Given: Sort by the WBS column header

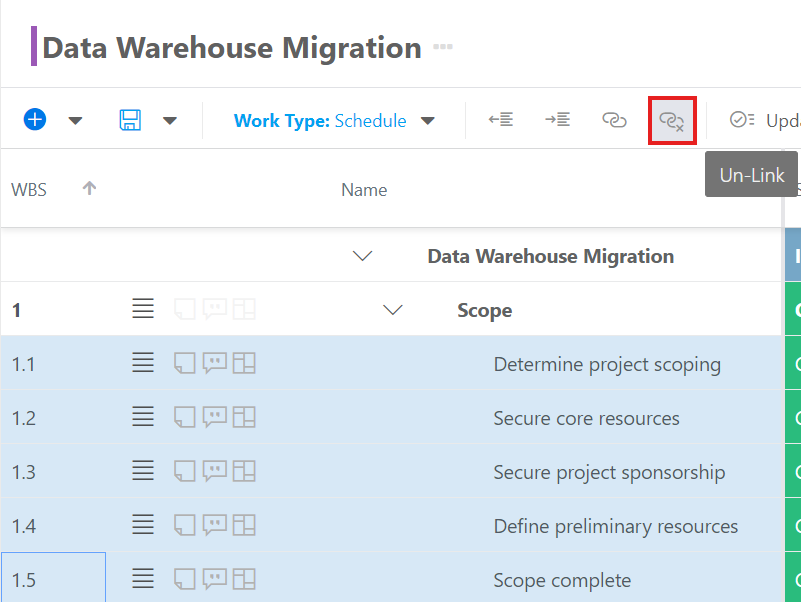Looking at the screenshot, I should click(29, 190).
